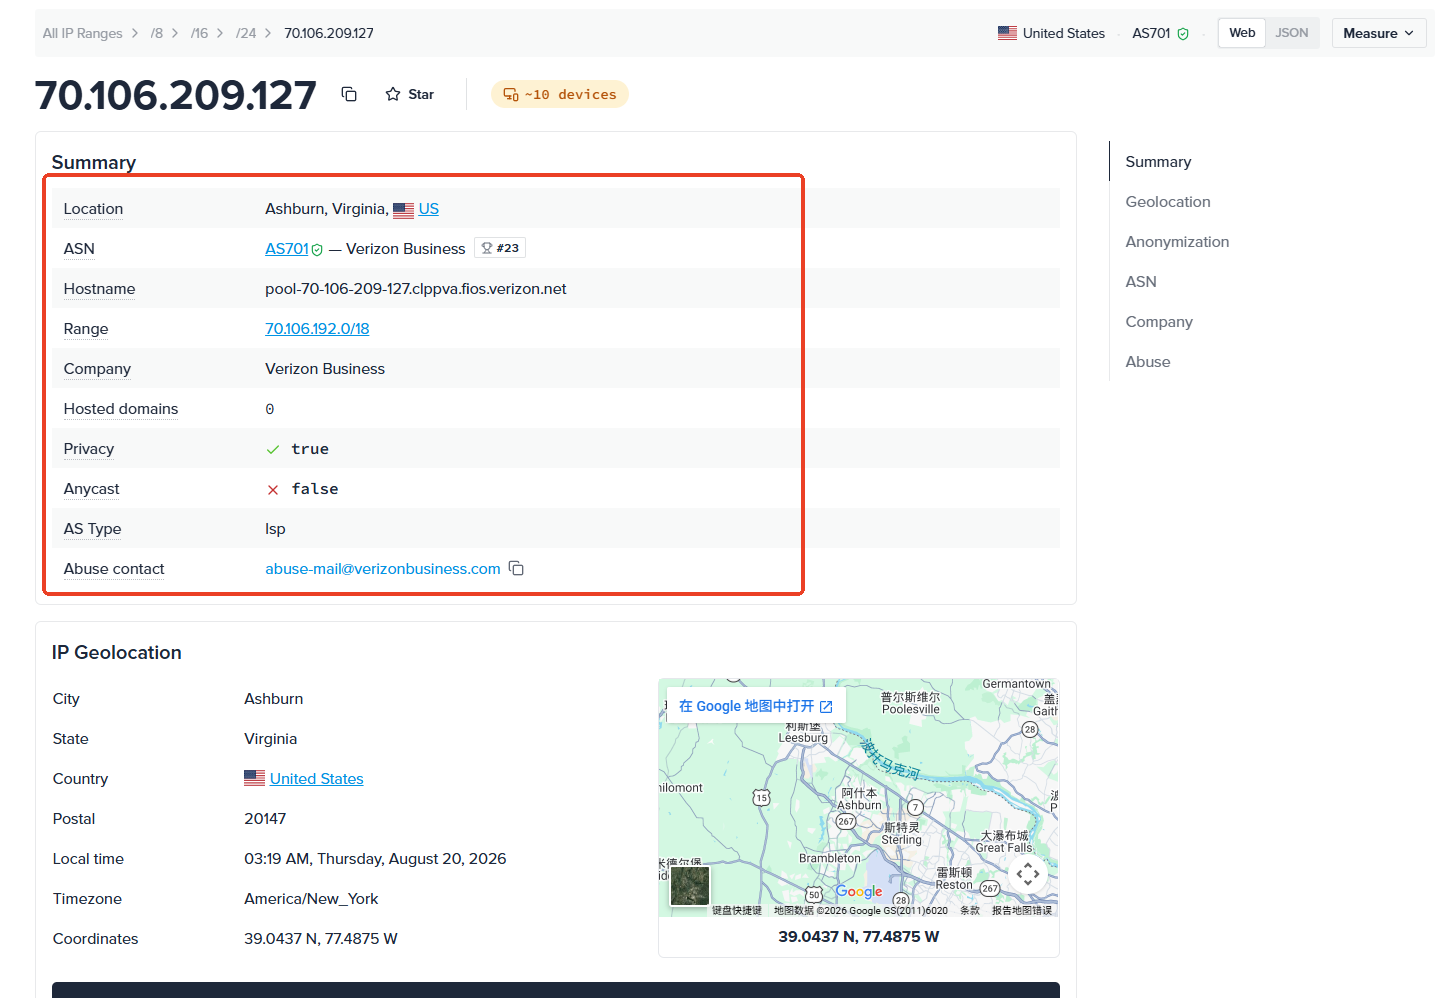Jump to Anonymization in the side navigation
The image size is (1452, 998).
1177,242
